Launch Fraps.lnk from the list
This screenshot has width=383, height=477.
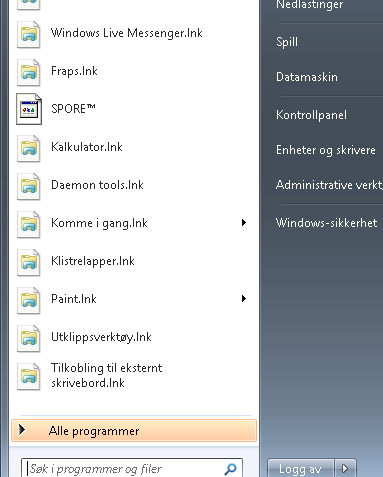(x=74, y=71)
